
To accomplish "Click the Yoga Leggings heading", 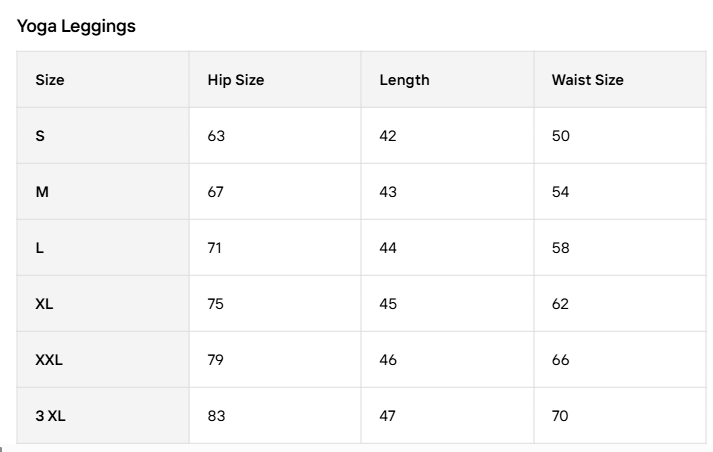I will click(76, 27).
